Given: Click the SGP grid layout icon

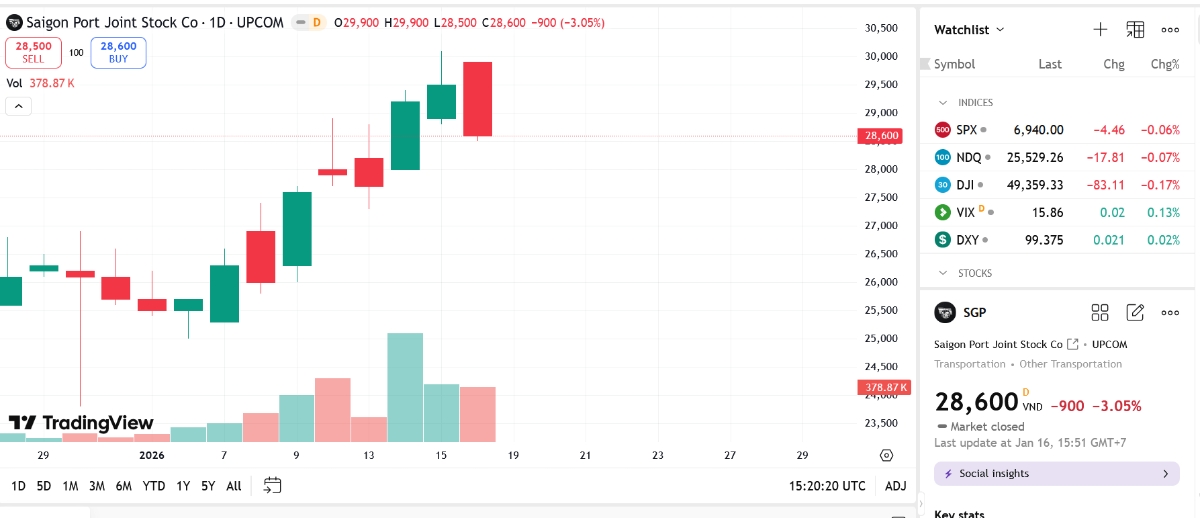Looking at the screenshot, I should pyautogui.click(x=1100, y=313).
